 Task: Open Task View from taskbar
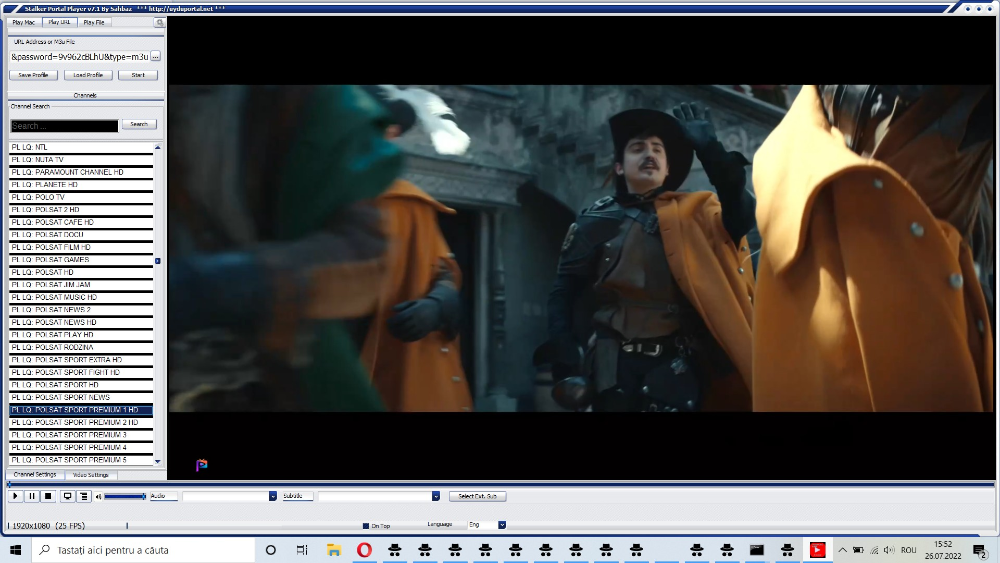[x=302, y=550]
